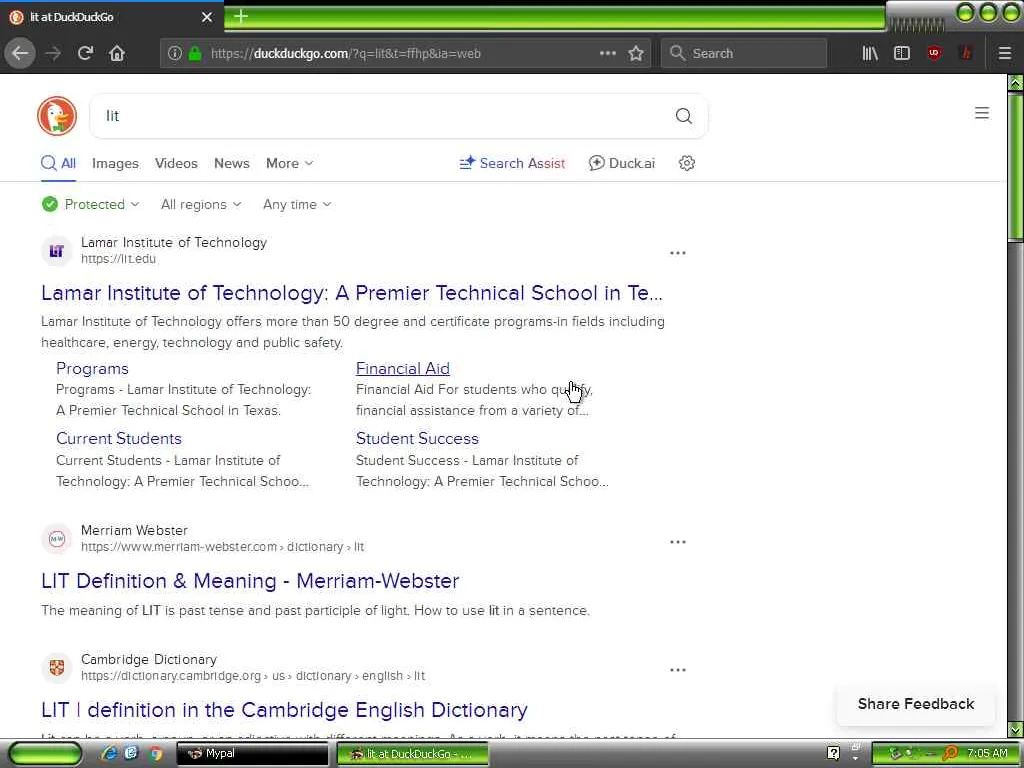The image size is (1024, 768).
Task: Switch to the Images tab
Action: (x=115, y=163)
